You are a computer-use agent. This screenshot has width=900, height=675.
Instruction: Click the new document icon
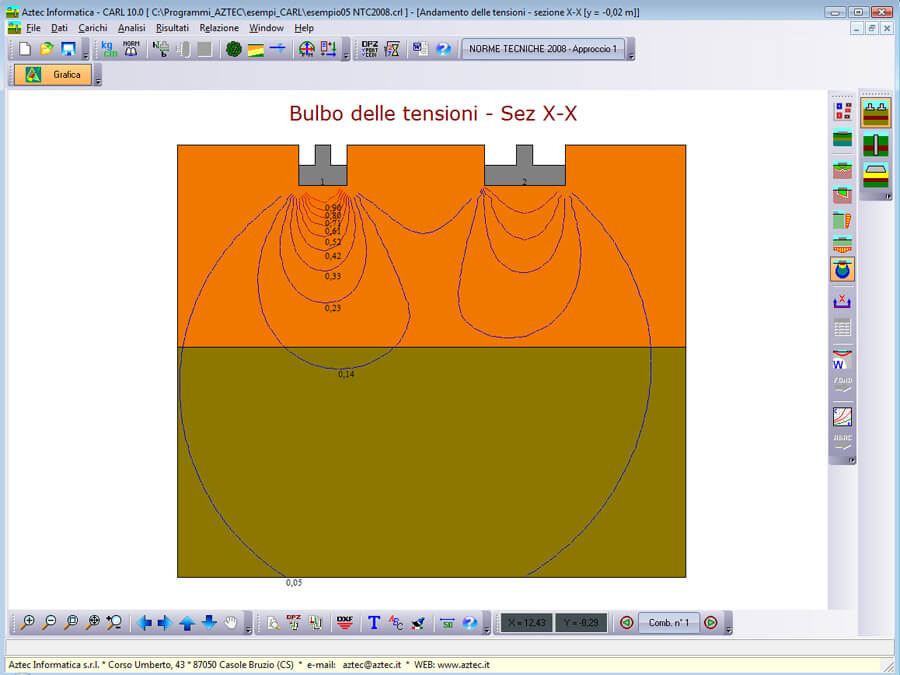point(25,49)
